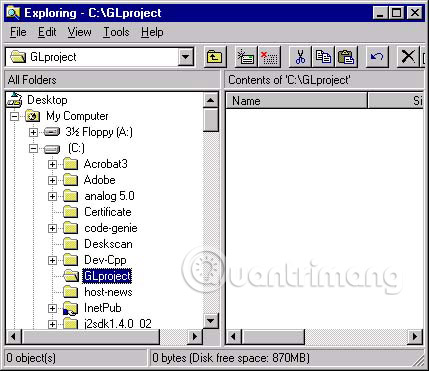Click folder tree scroll down arrow

210,321
